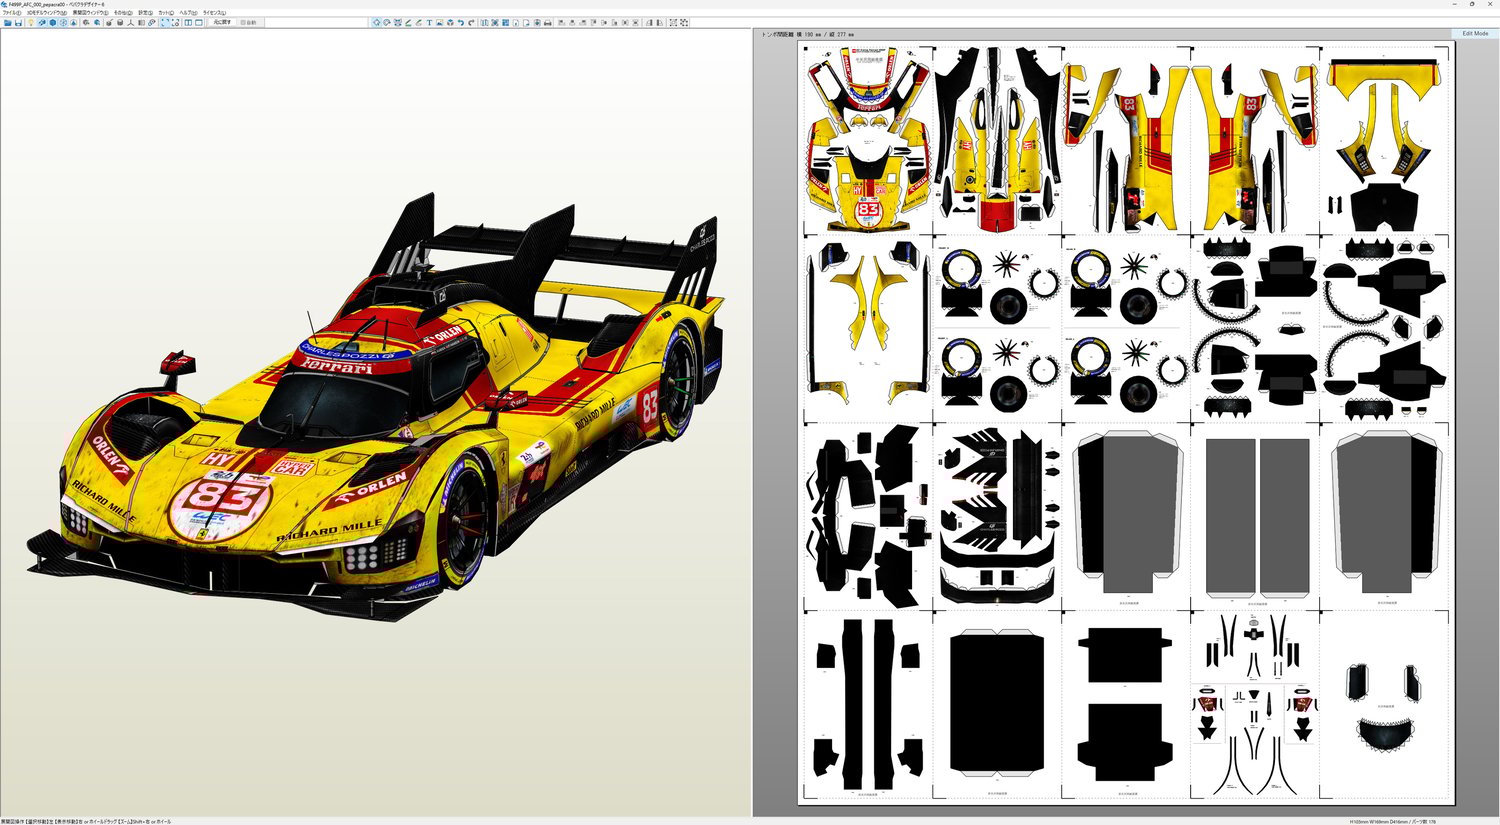Image resolution: width=1500 pixels, height=825 pixels.
Task: Click the blue cube display icon
Action: [53, 23]
